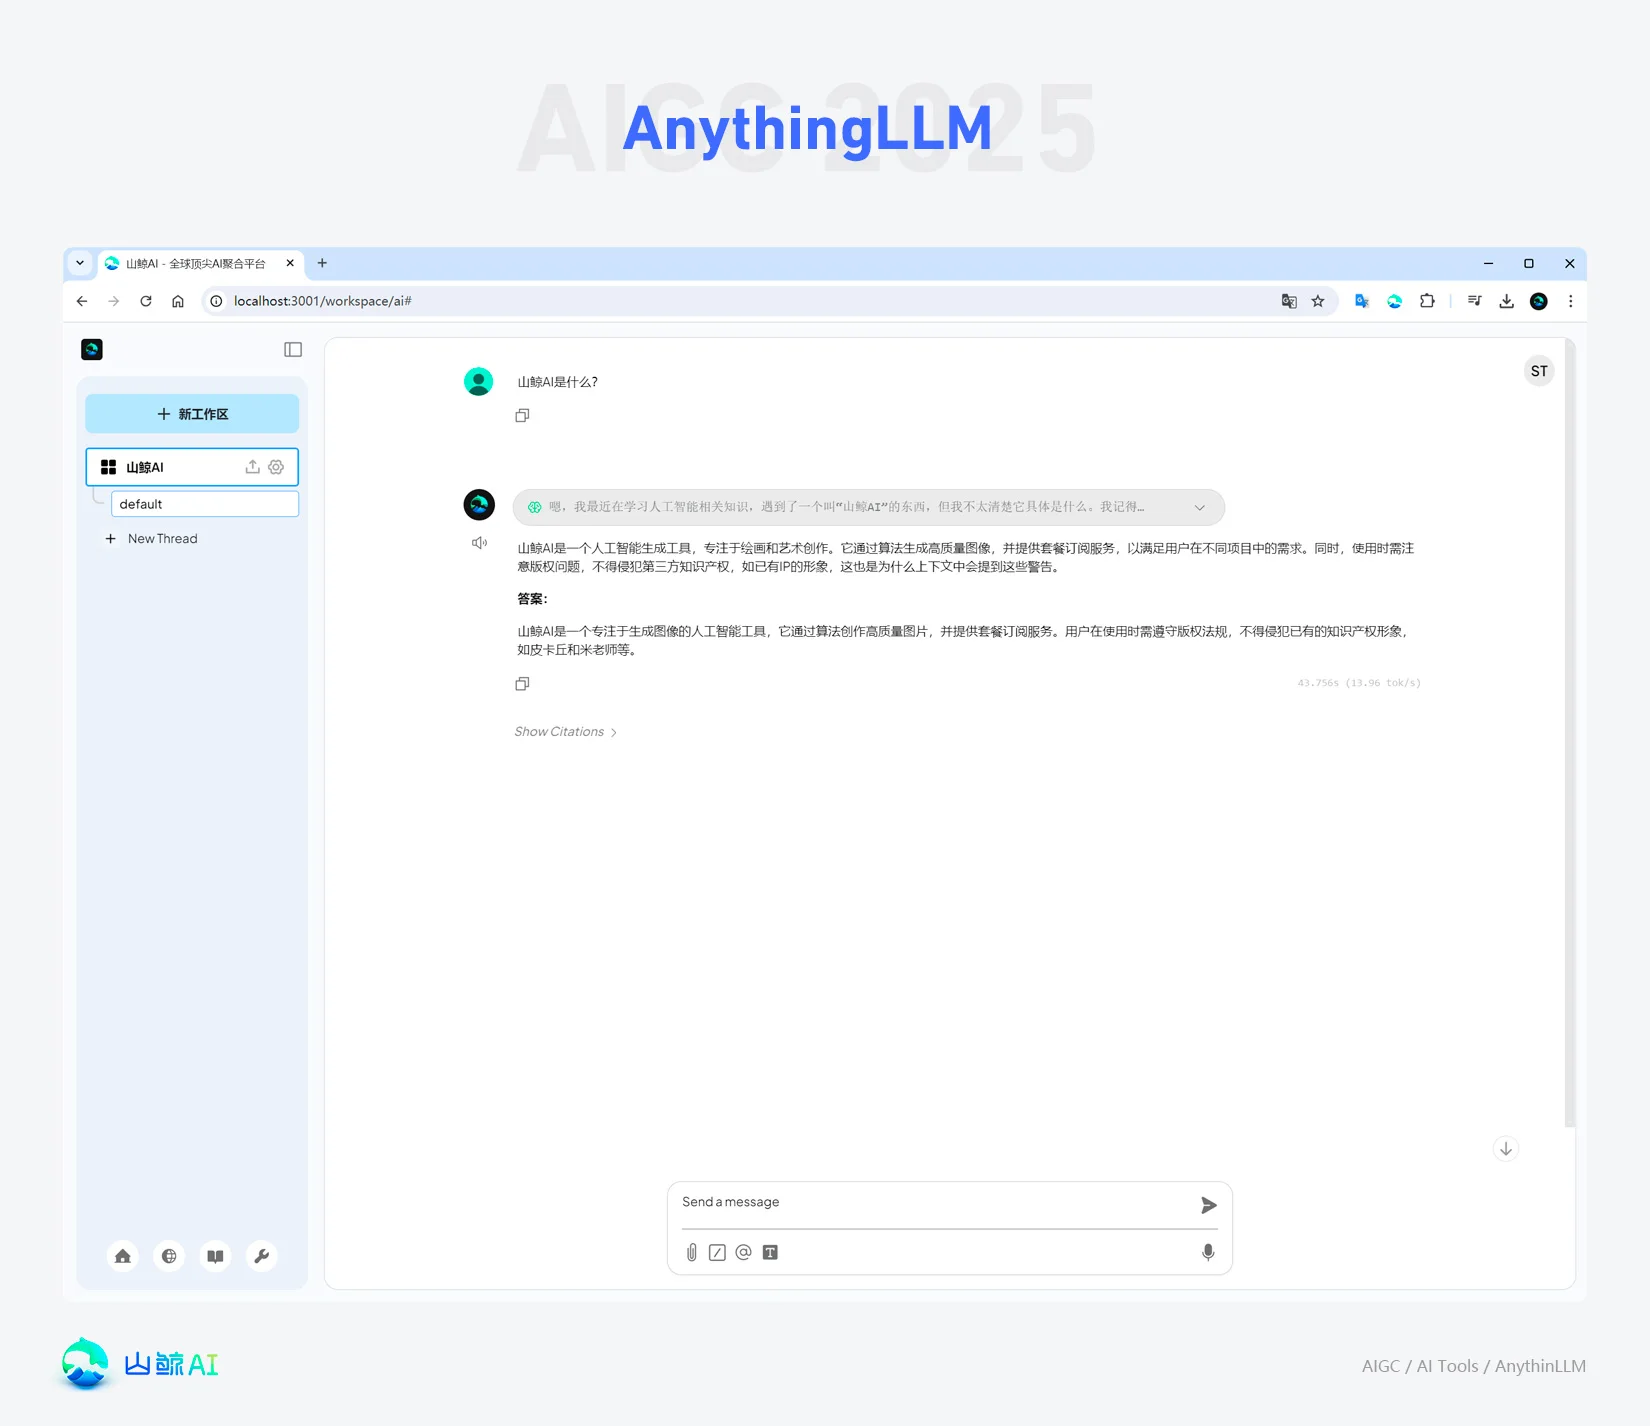The height and width of the screenshot is (1426, 1650).
Task: Open slash commands icon
Action: click(717, 1253)
